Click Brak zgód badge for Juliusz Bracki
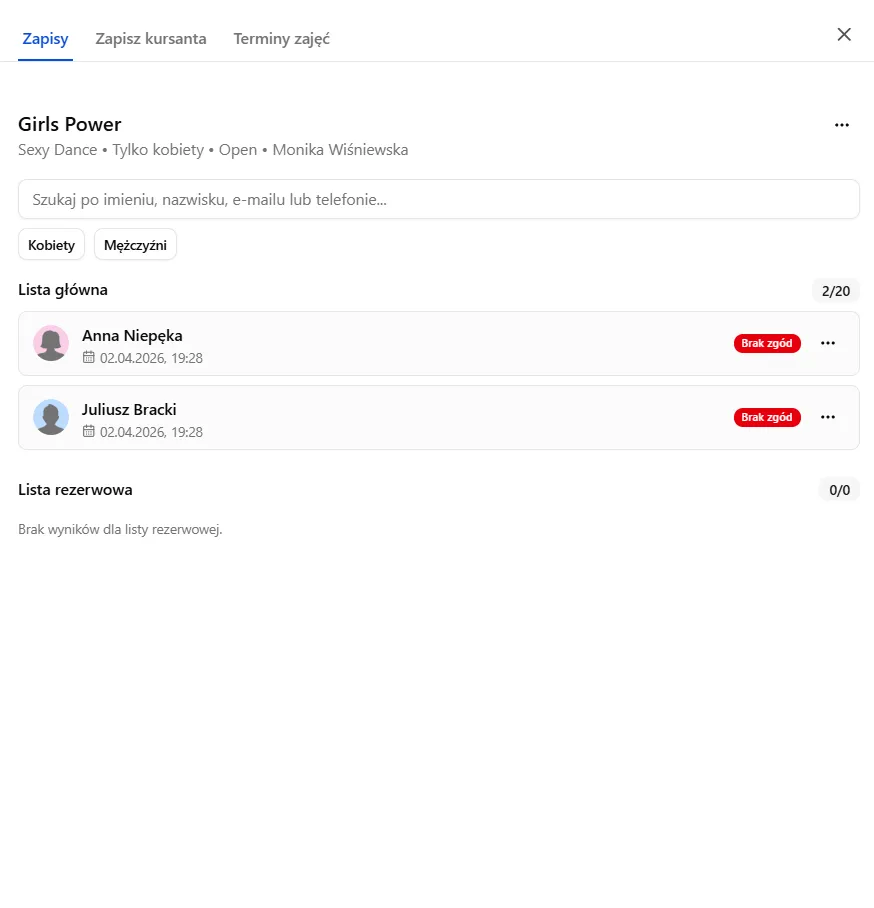The height and width of the screenshot is (908, 874). [767, 418]
